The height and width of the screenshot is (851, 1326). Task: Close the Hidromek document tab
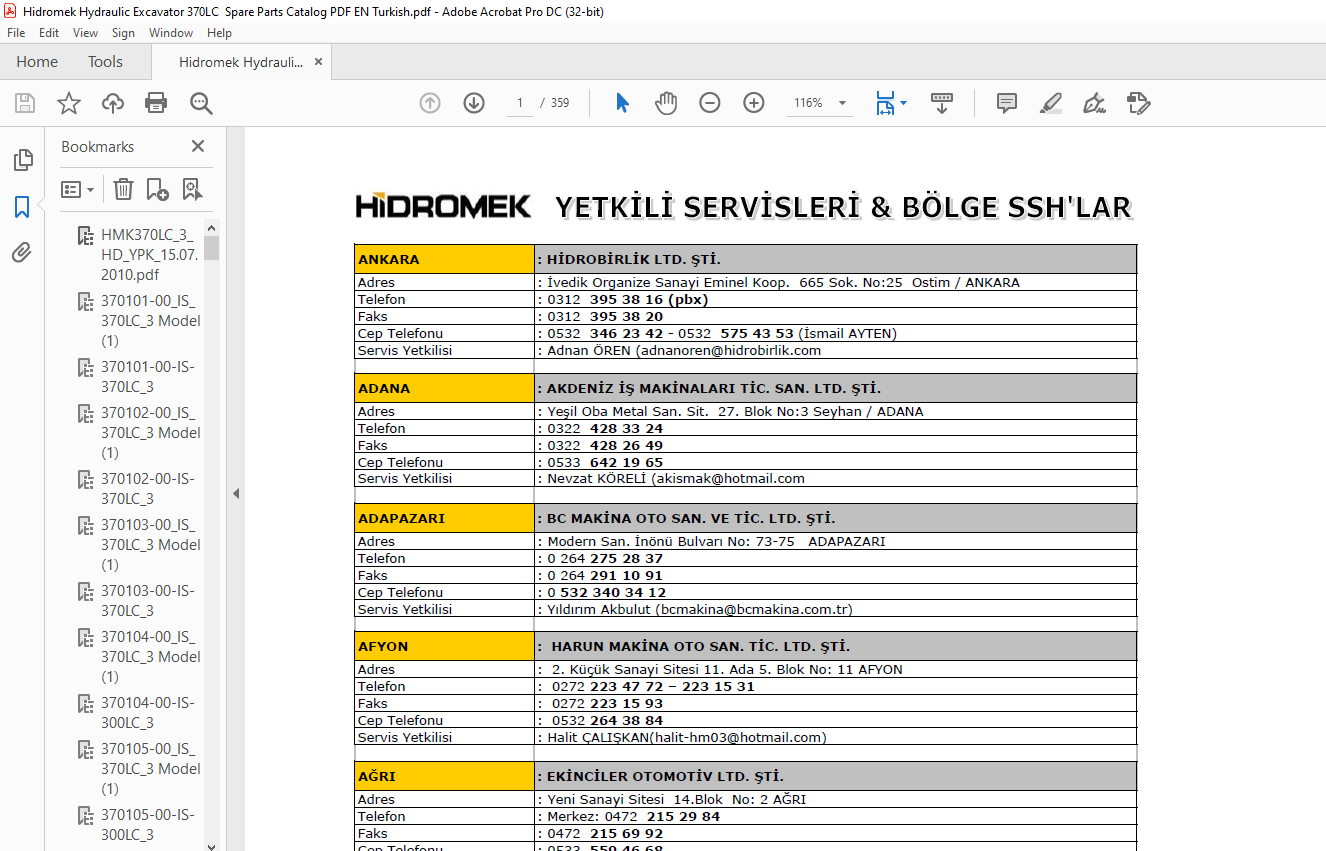[x=318, y=62]
